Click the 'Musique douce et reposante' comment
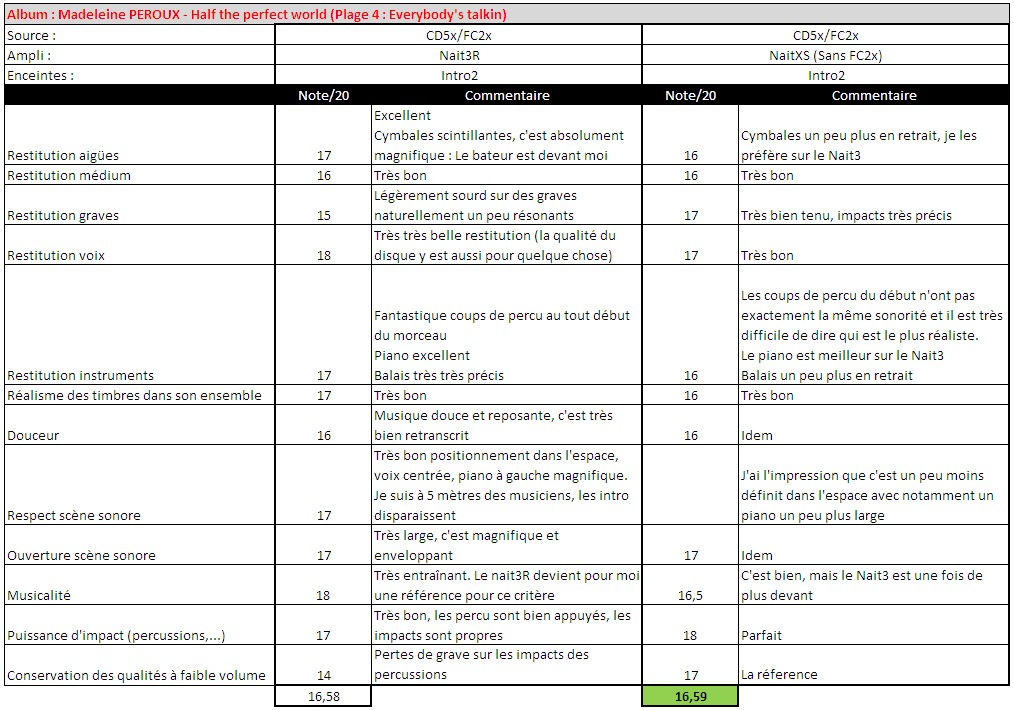 point(506,424)
